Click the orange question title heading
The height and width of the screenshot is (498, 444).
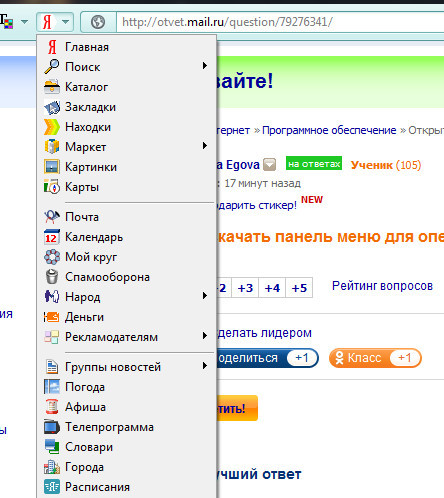(331, 237)
